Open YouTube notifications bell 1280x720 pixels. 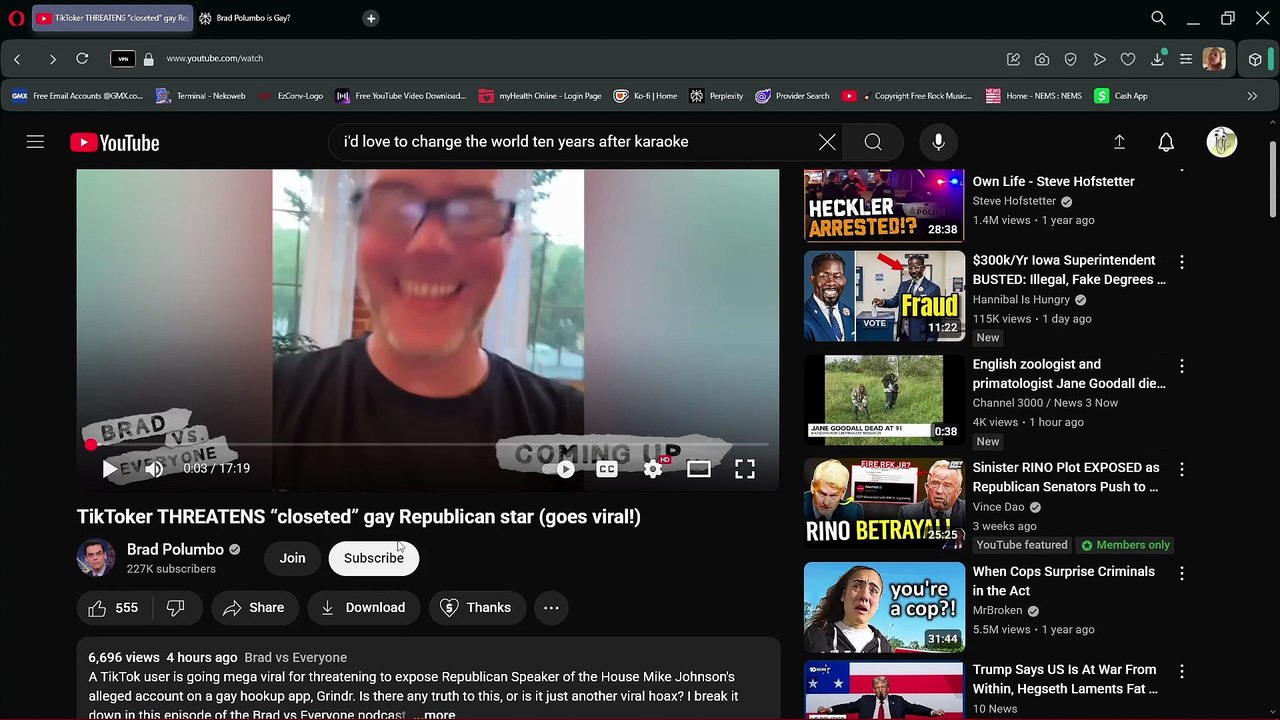click(1166, 142)
